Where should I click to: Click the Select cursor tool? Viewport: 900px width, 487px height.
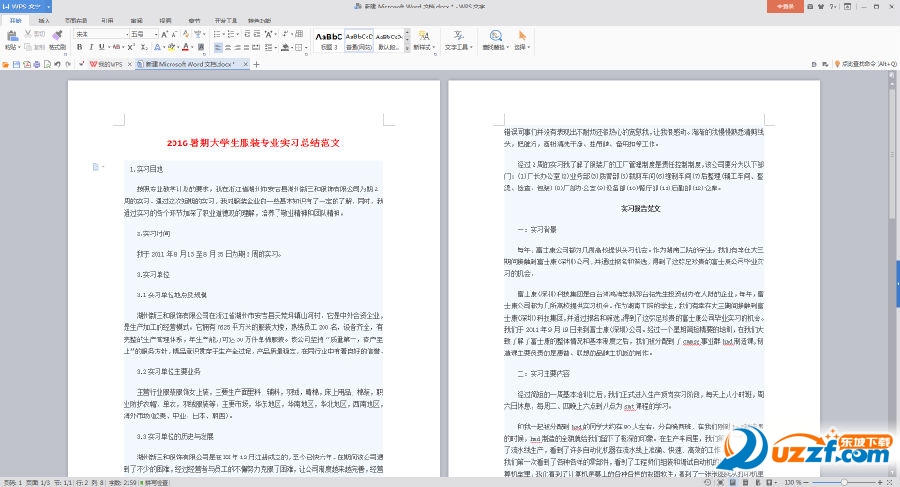(x=522, y=40)
